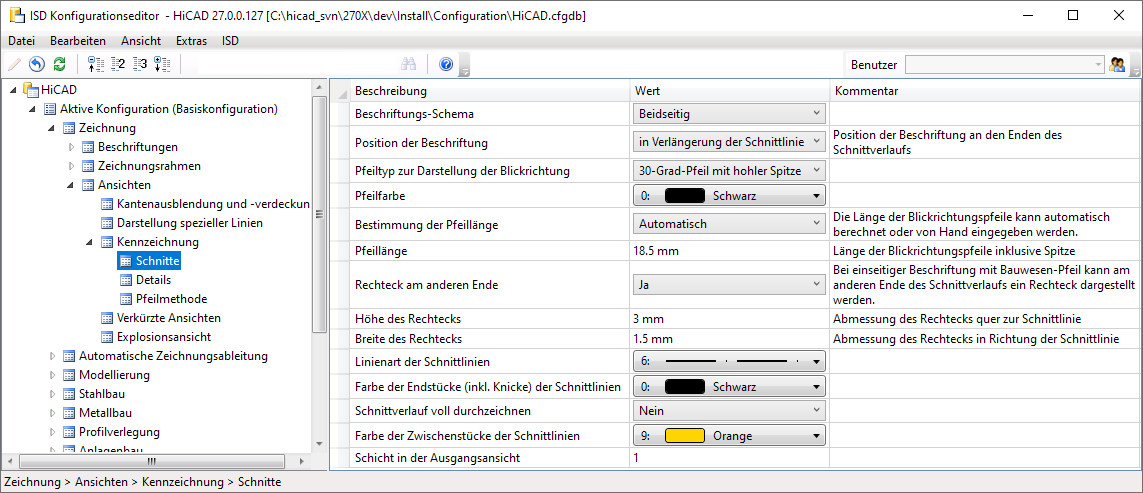Collapse the Kennzeichnung tree node
This screenshot has width=1143, height=493.
tap(90, 242)
